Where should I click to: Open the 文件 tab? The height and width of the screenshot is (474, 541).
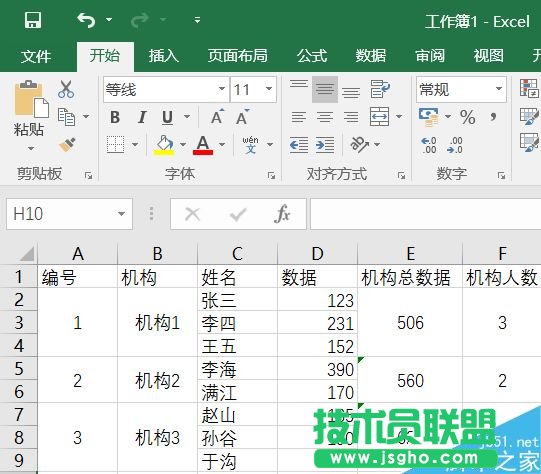click(36, 56)
